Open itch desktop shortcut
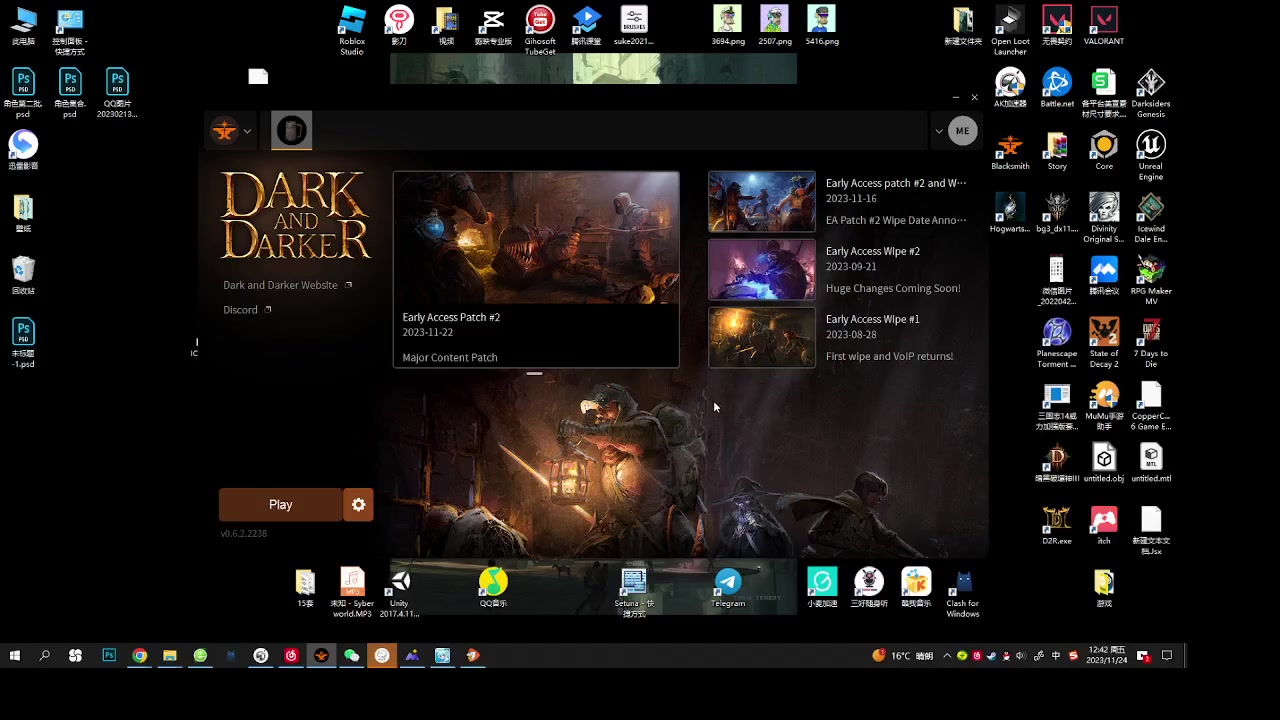 coord(1104,525)
